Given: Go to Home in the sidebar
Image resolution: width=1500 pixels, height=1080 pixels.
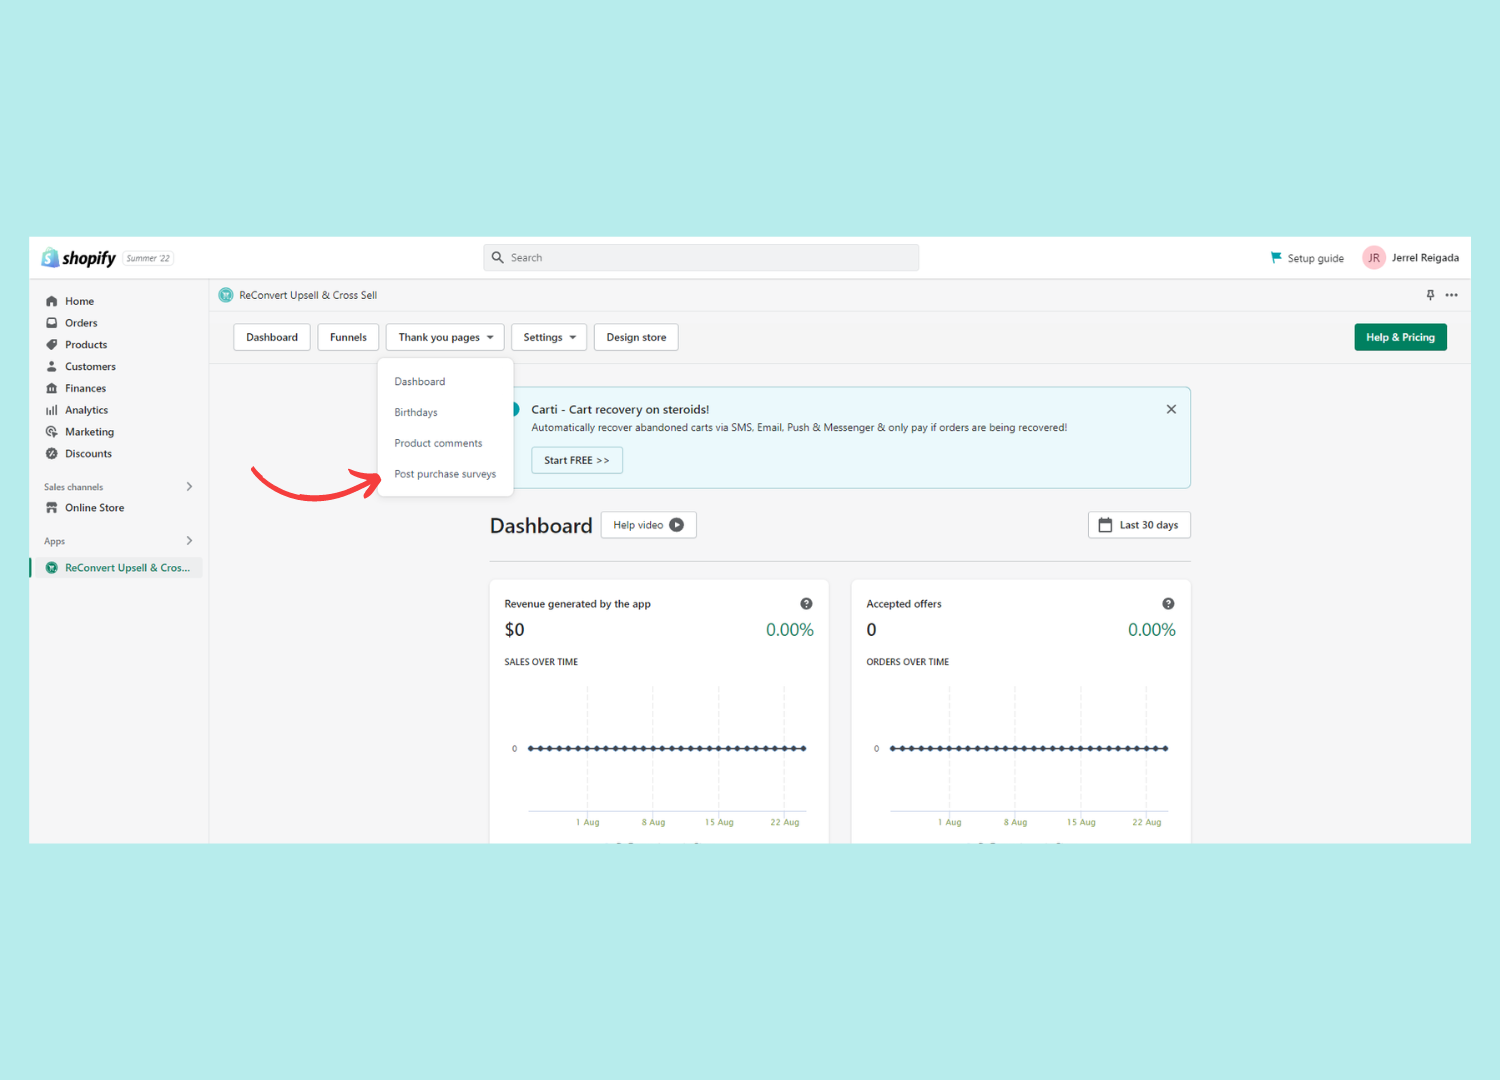Looking at the screenshot, I should tap(79, 301).
